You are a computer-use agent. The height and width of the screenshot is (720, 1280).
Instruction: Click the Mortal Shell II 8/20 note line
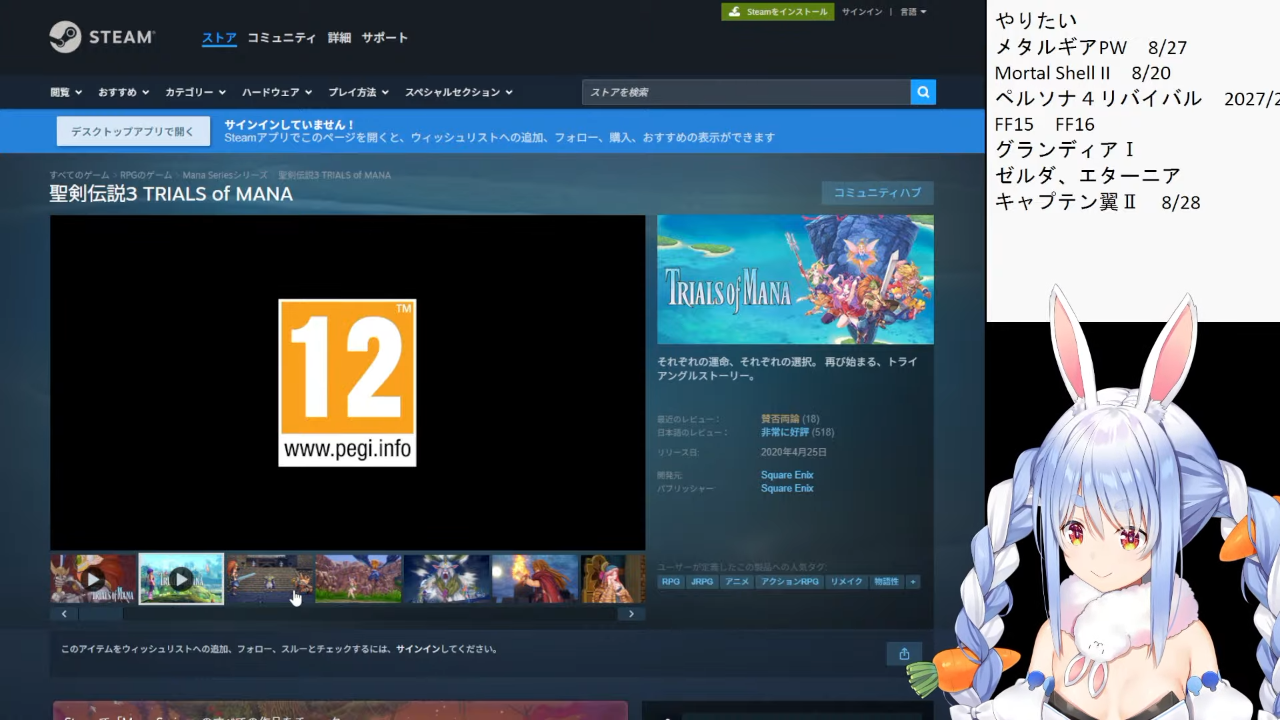coord(1083,73)
